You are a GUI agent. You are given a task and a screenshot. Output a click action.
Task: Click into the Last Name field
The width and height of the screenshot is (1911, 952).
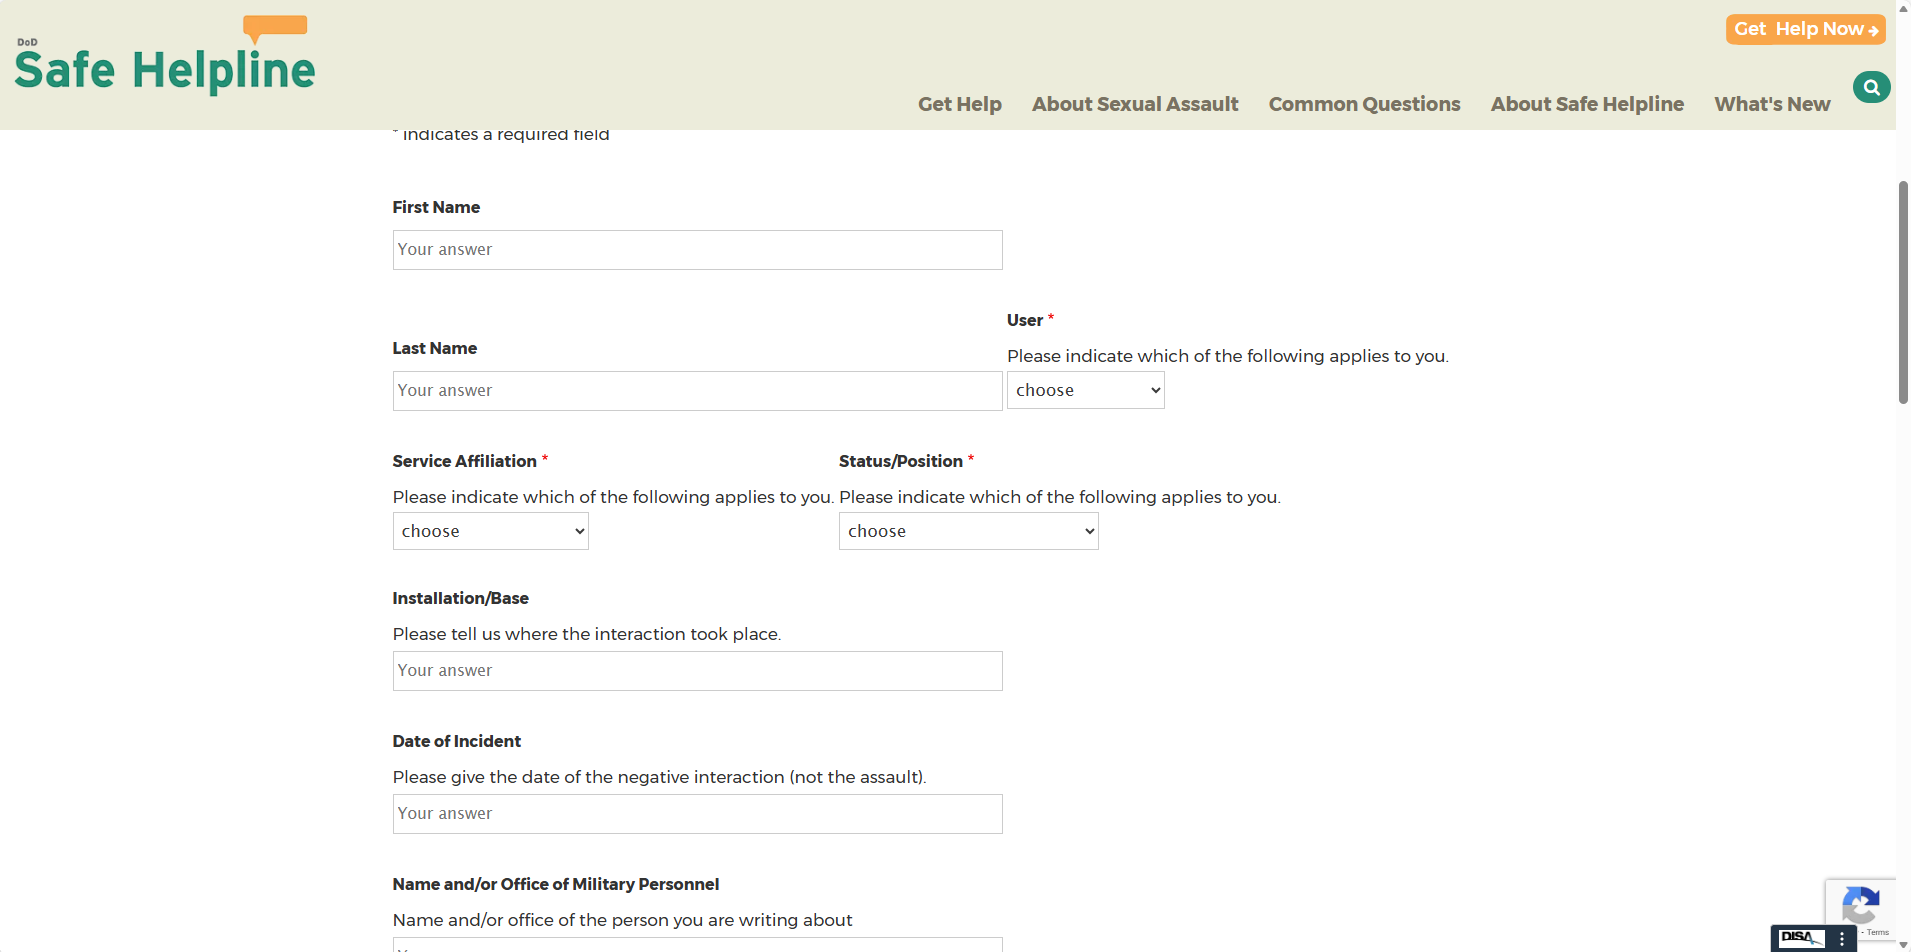tap(697, 391)
